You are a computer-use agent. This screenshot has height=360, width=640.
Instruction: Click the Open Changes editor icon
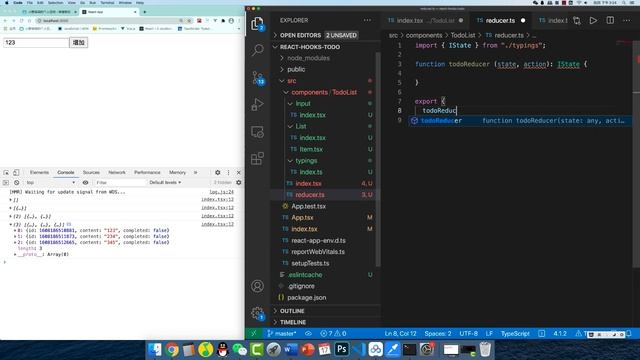[577, 20]
